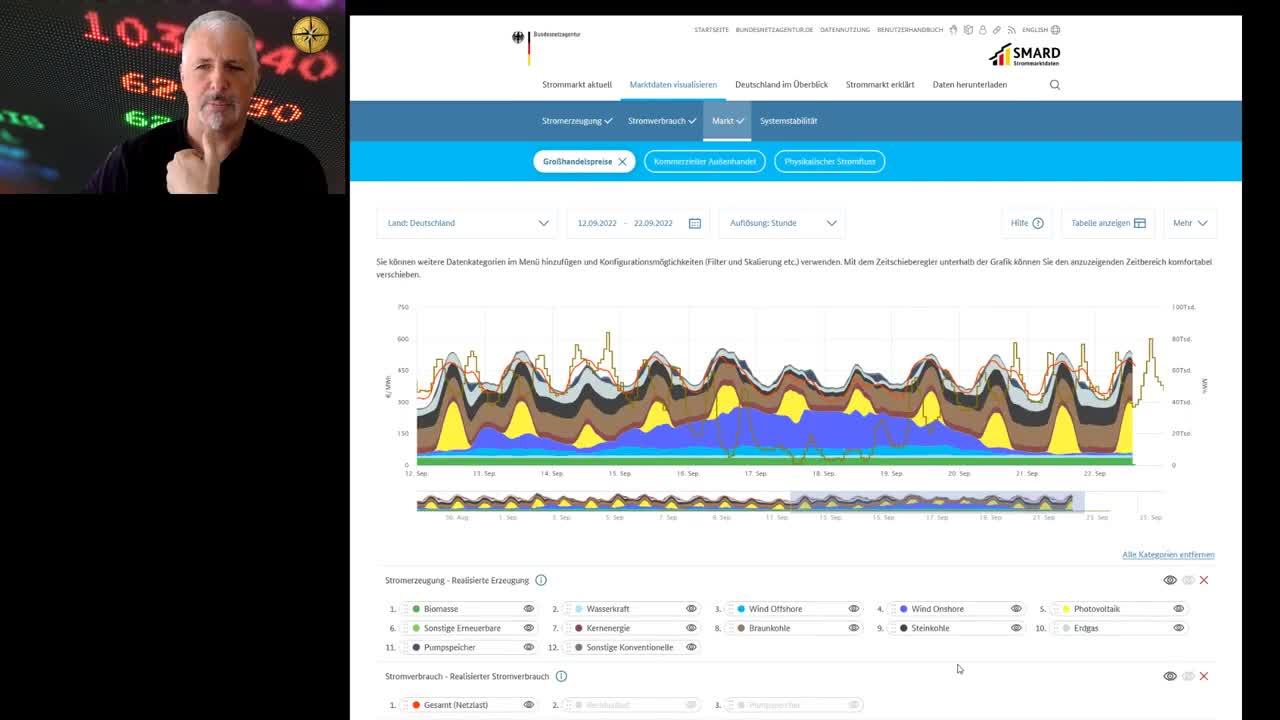Image resolution: width=1280 pixels, height=720 pixels.
Task: Open the website search magnifier icon
Action: [1054, 85]
